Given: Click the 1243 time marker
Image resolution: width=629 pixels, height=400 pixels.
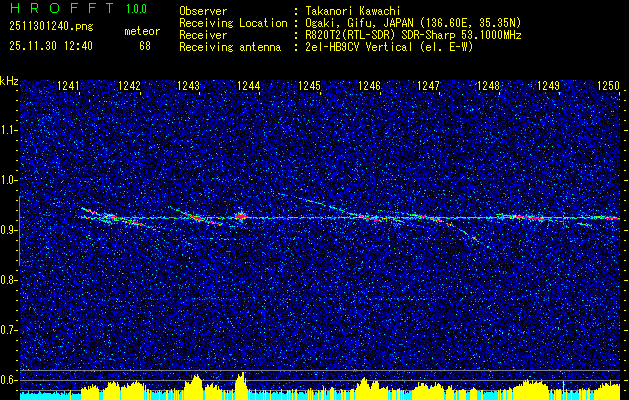Looking at the screenshot, I should click(189, 85).
